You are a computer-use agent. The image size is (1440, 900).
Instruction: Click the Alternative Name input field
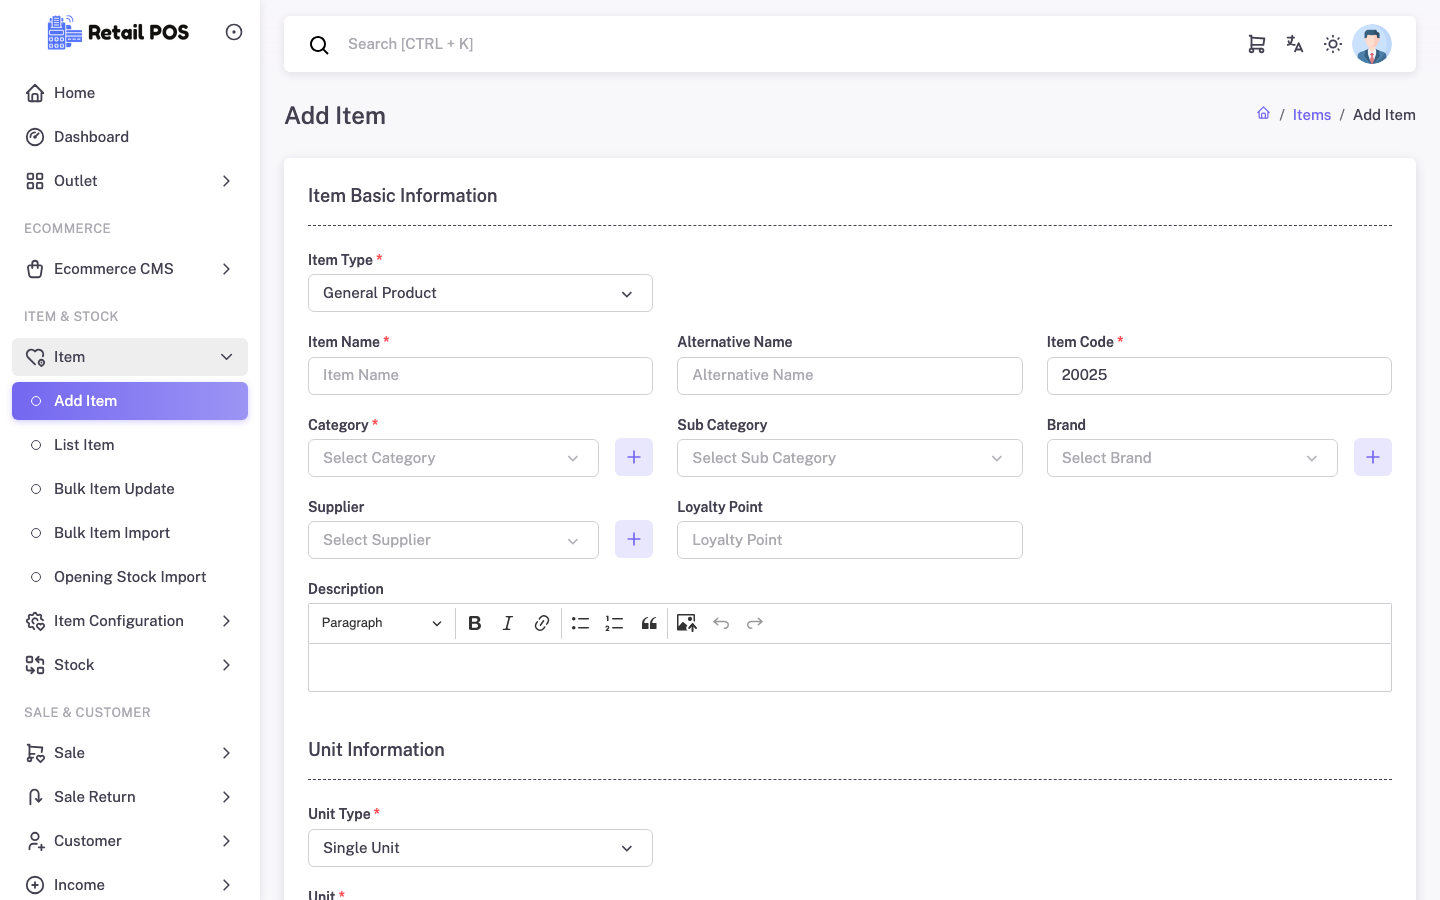850,376
